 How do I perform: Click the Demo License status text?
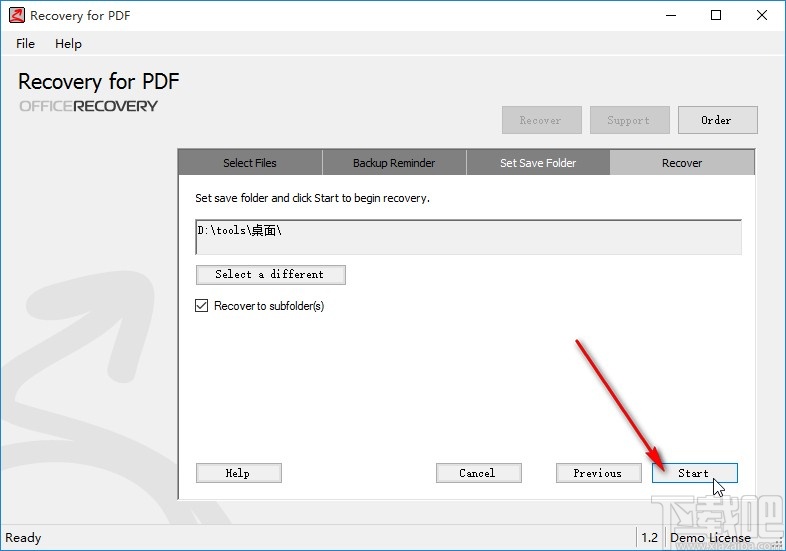tap(710, 537)
